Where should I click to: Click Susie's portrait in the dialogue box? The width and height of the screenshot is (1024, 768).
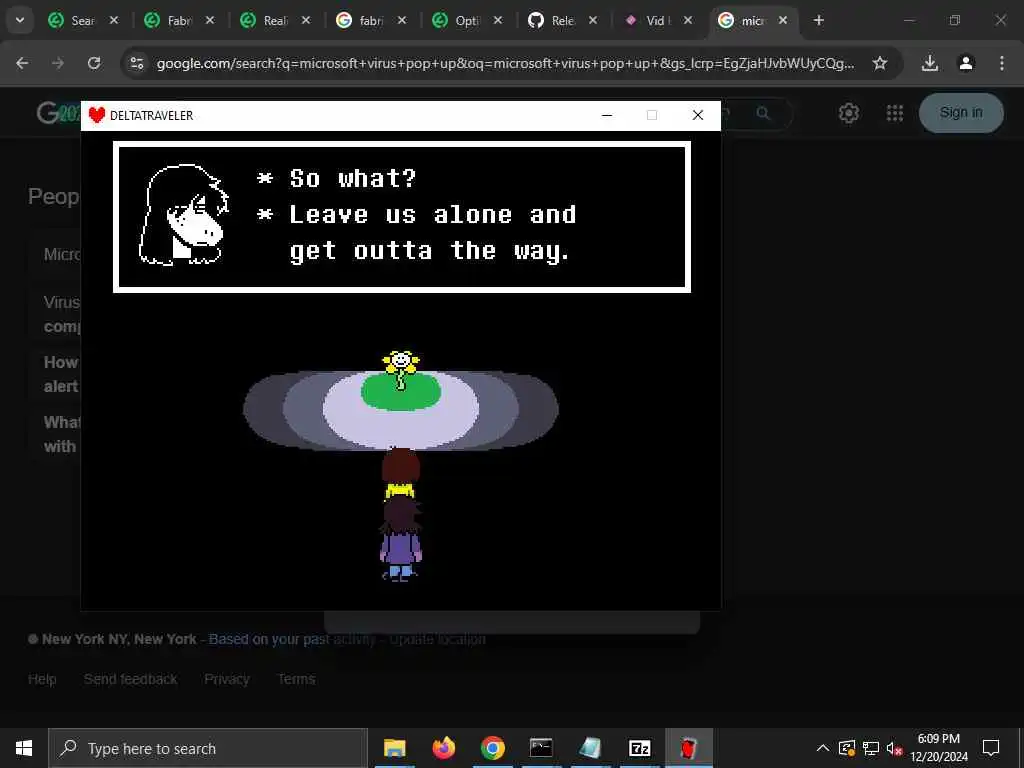(x=184, y=214)
